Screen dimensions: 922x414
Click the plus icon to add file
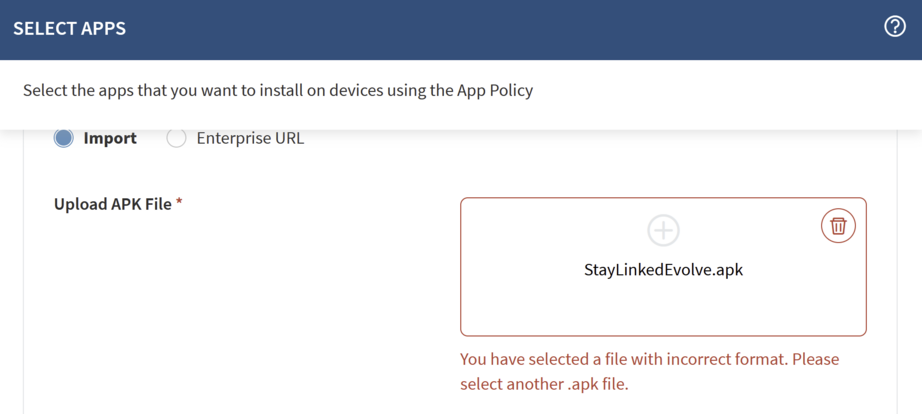(x=663, y=230)
